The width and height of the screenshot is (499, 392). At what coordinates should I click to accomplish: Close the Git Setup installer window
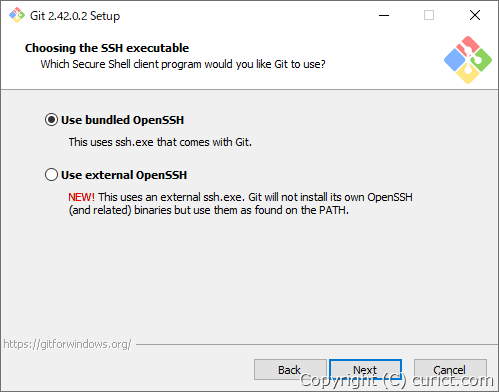click(475, 15)
